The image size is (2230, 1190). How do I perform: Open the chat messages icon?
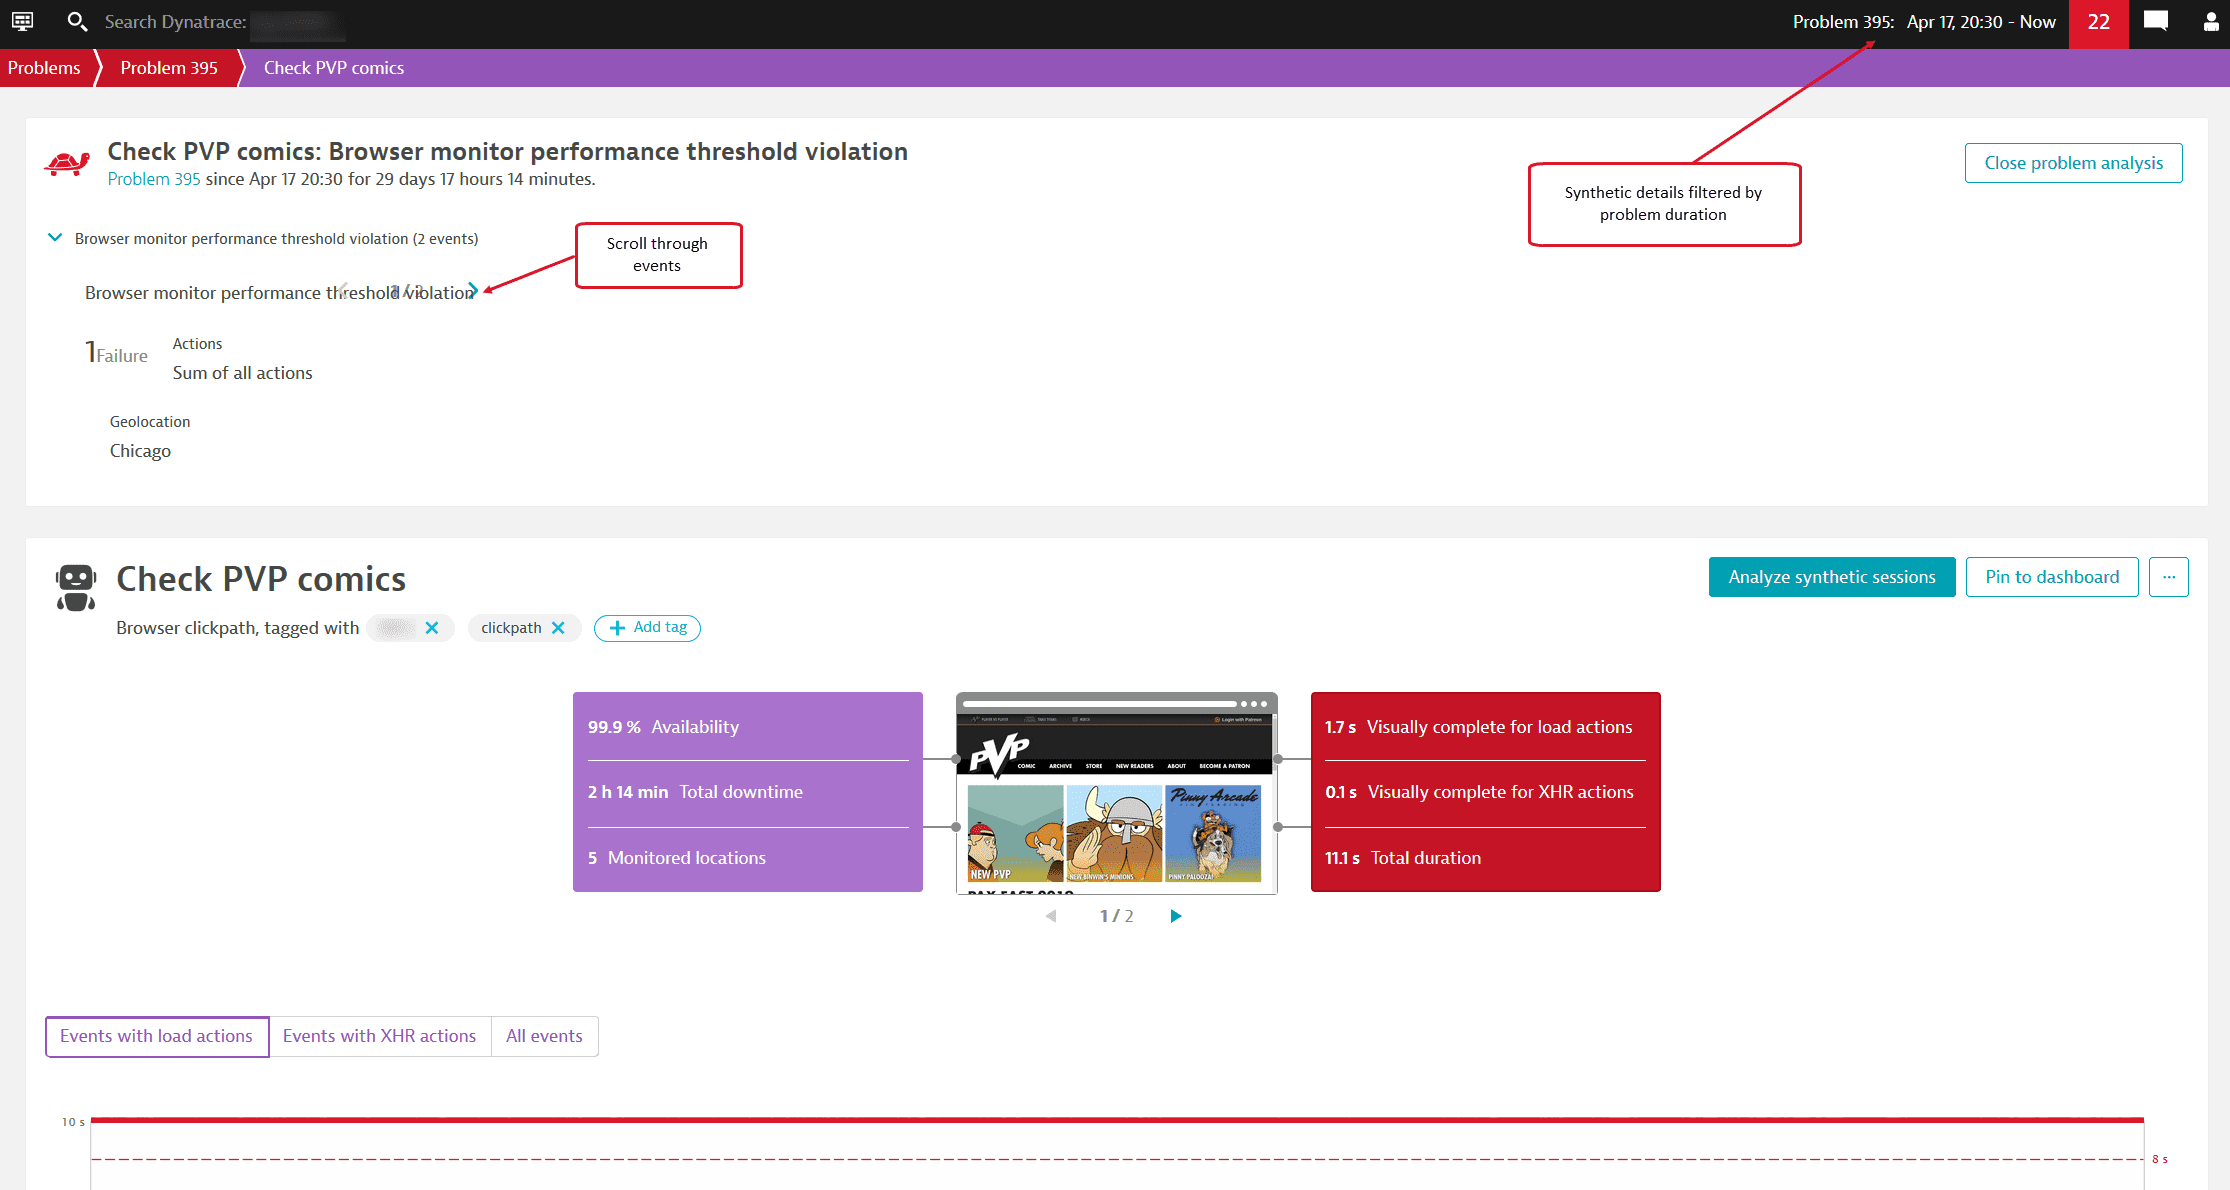pos(2156,21)
